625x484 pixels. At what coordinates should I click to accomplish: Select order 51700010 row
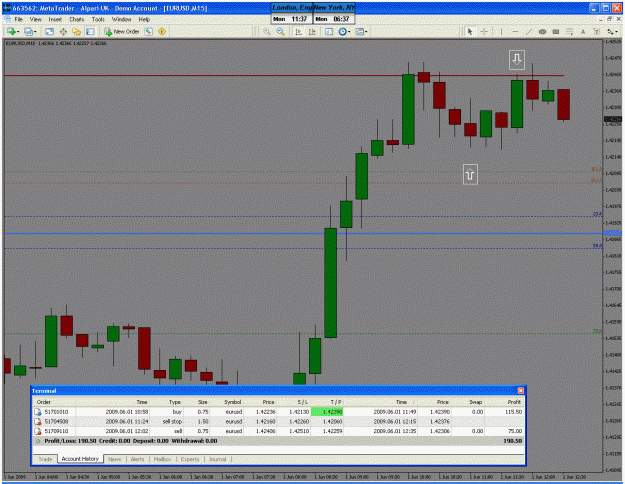point(279,411)
